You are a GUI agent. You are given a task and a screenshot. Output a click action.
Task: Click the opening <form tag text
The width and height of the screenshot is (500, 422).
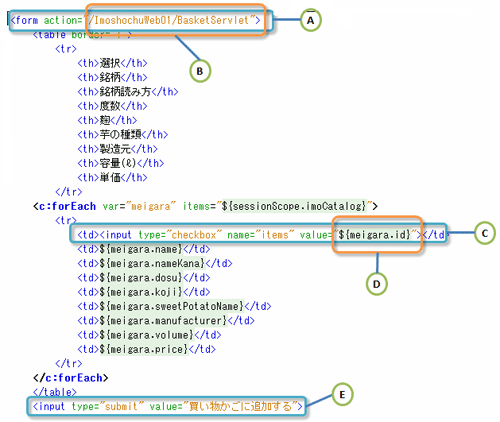coord(25,20)
